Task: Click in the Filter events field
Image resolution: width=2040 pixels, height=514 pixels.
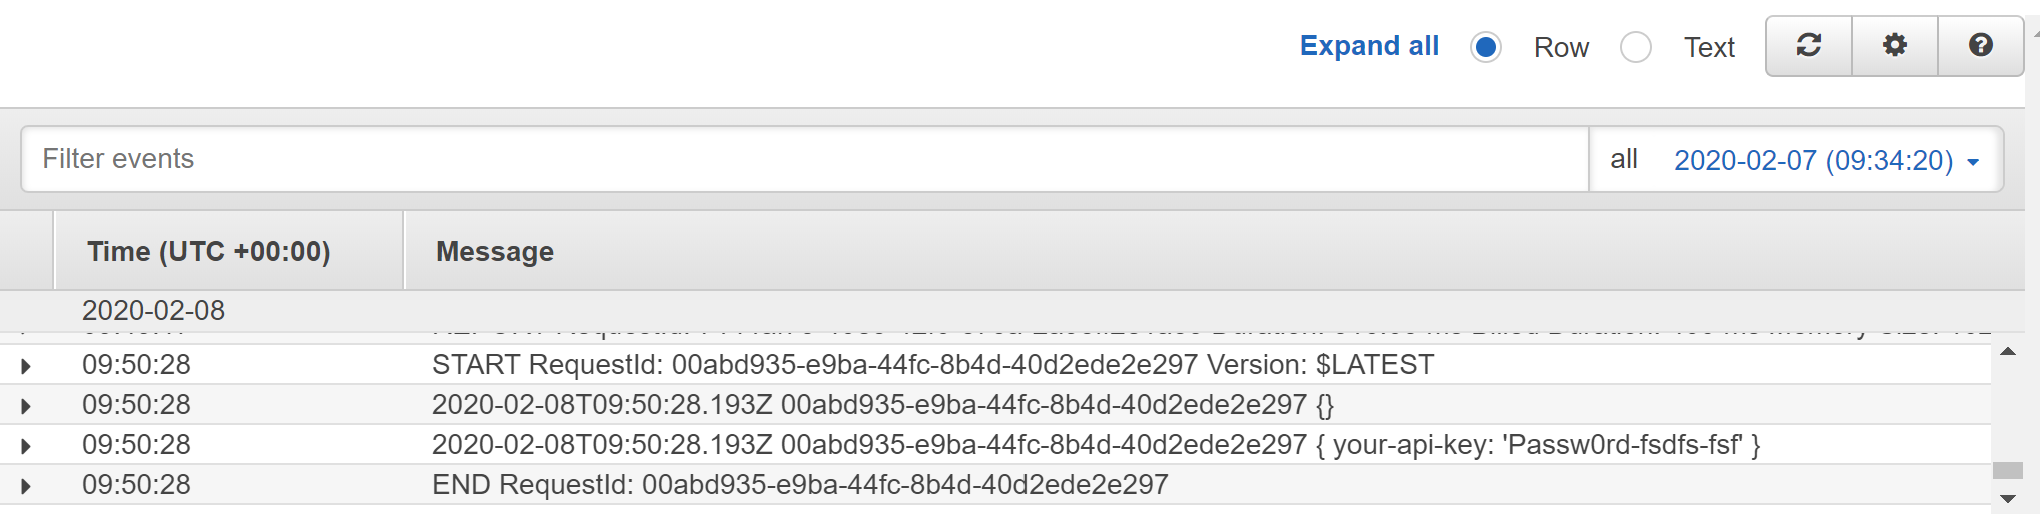Action: (x=800, y=159)
